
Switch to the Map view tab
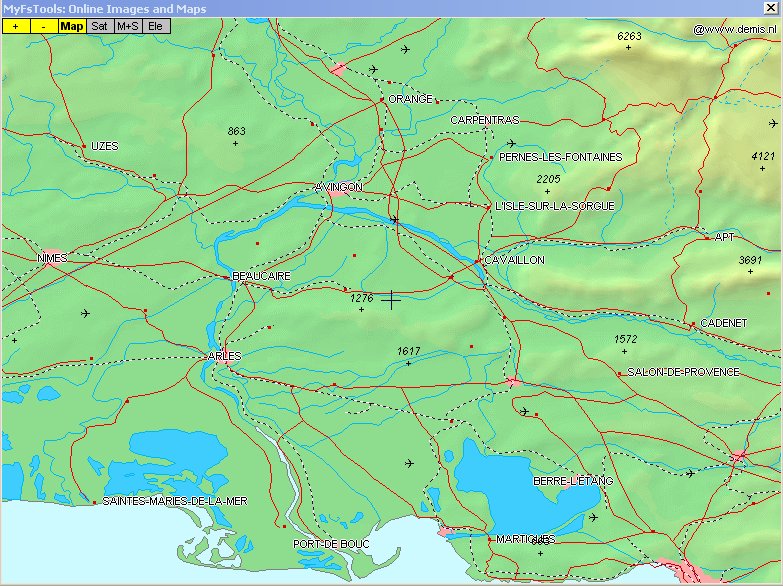click(x=72, y=26)
